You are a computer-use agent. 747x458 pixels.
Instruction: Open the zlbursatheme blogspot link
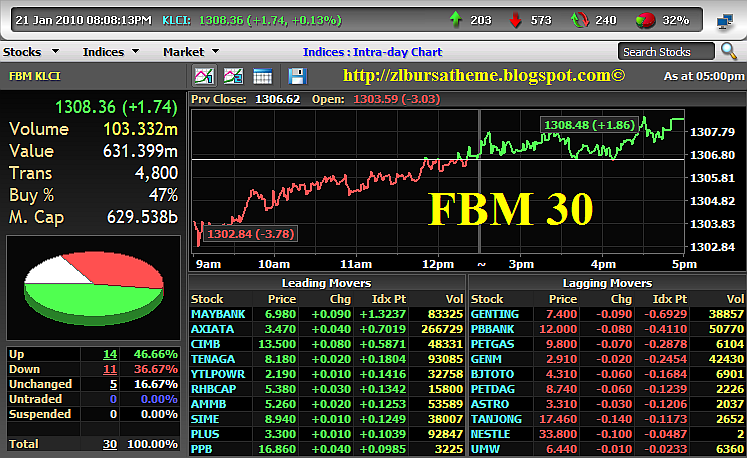484,75
